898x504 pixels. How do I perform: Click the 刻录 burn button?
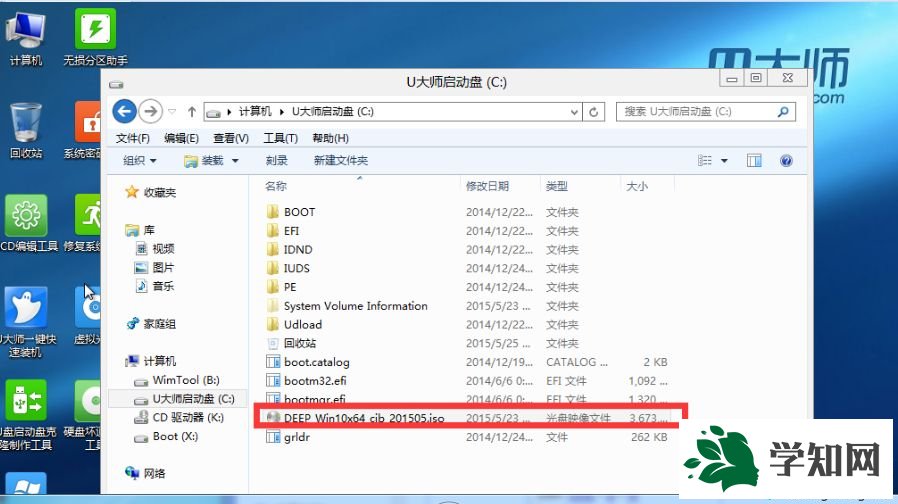(x=277, y=160)
